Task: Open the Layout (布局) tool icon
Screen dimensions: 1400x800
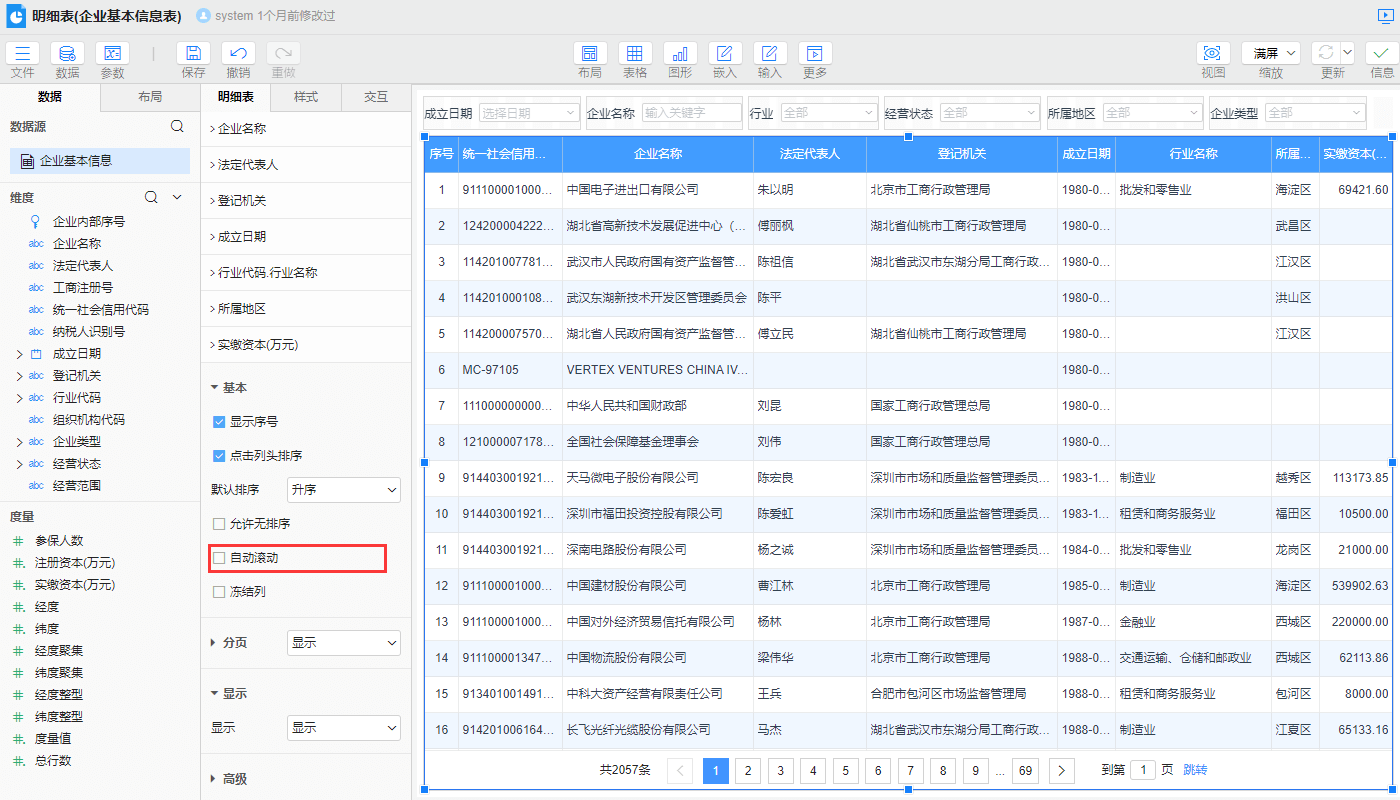Action: 590,54
